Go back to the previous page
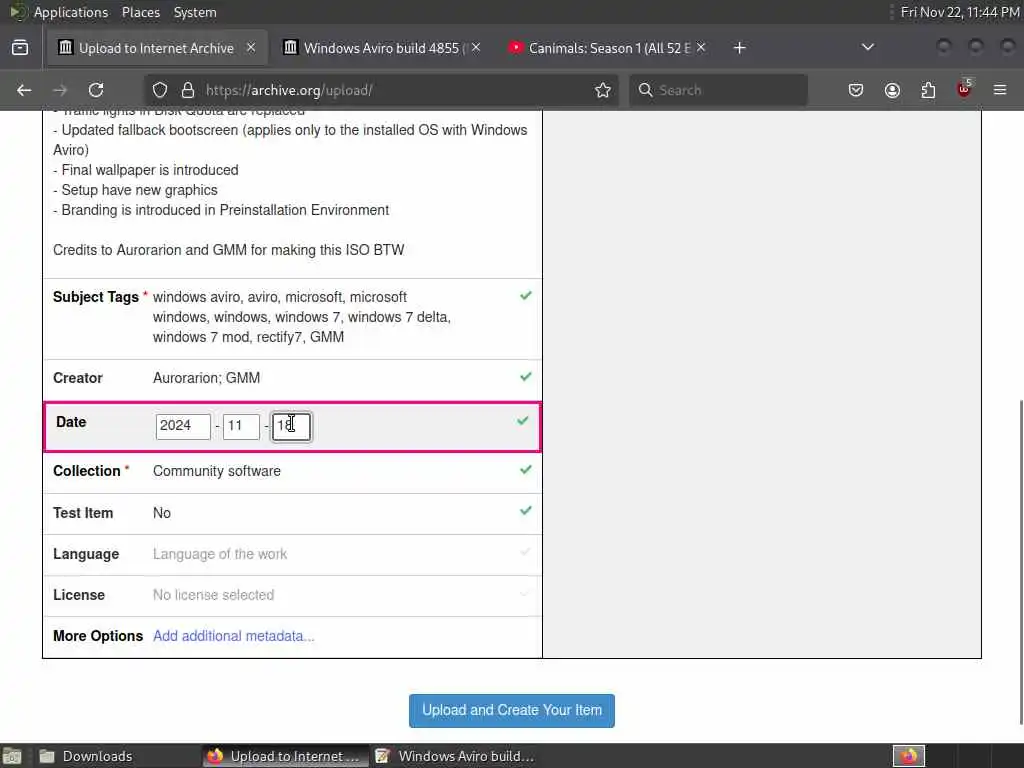The height and width of the screenshot is (768, 1024). tap(24, 90)
